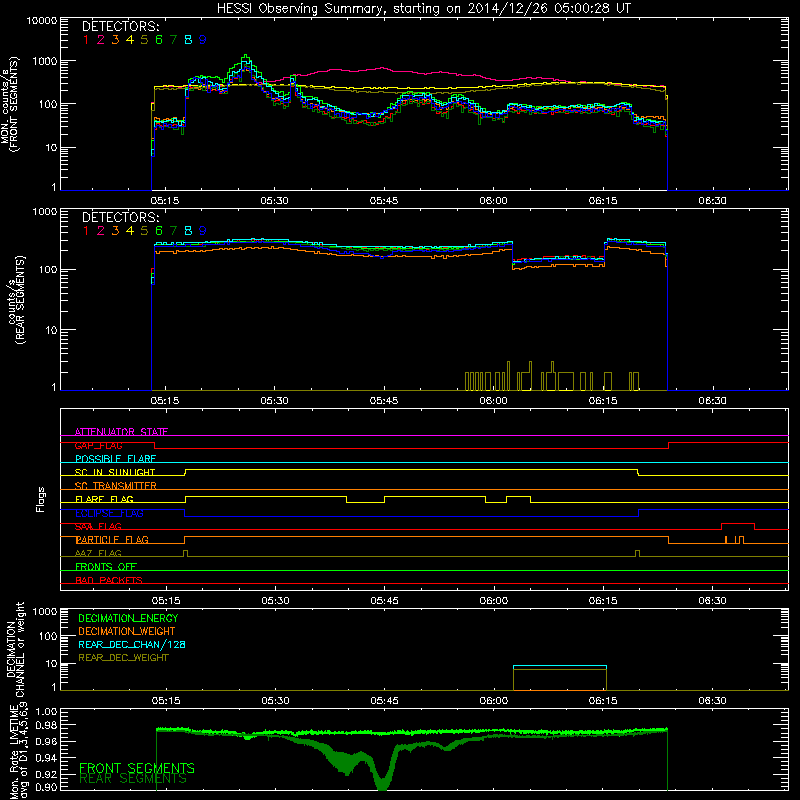Select red detector 1 in front segments legend

(x=86, y=40)
